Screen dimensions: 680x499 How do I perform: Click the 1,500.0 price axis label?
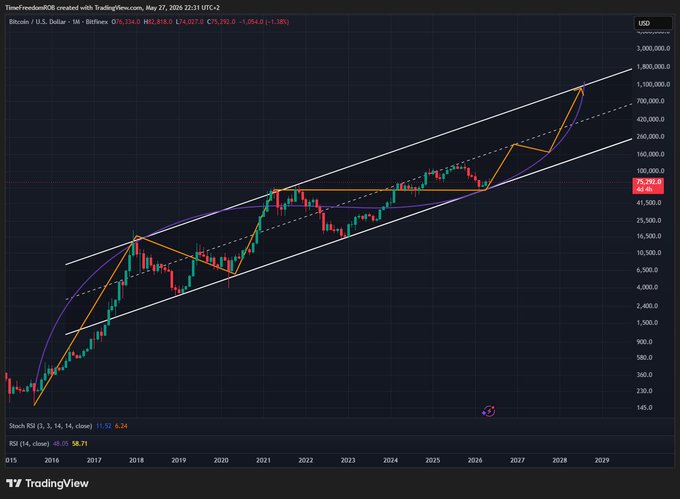coord(647,323)
